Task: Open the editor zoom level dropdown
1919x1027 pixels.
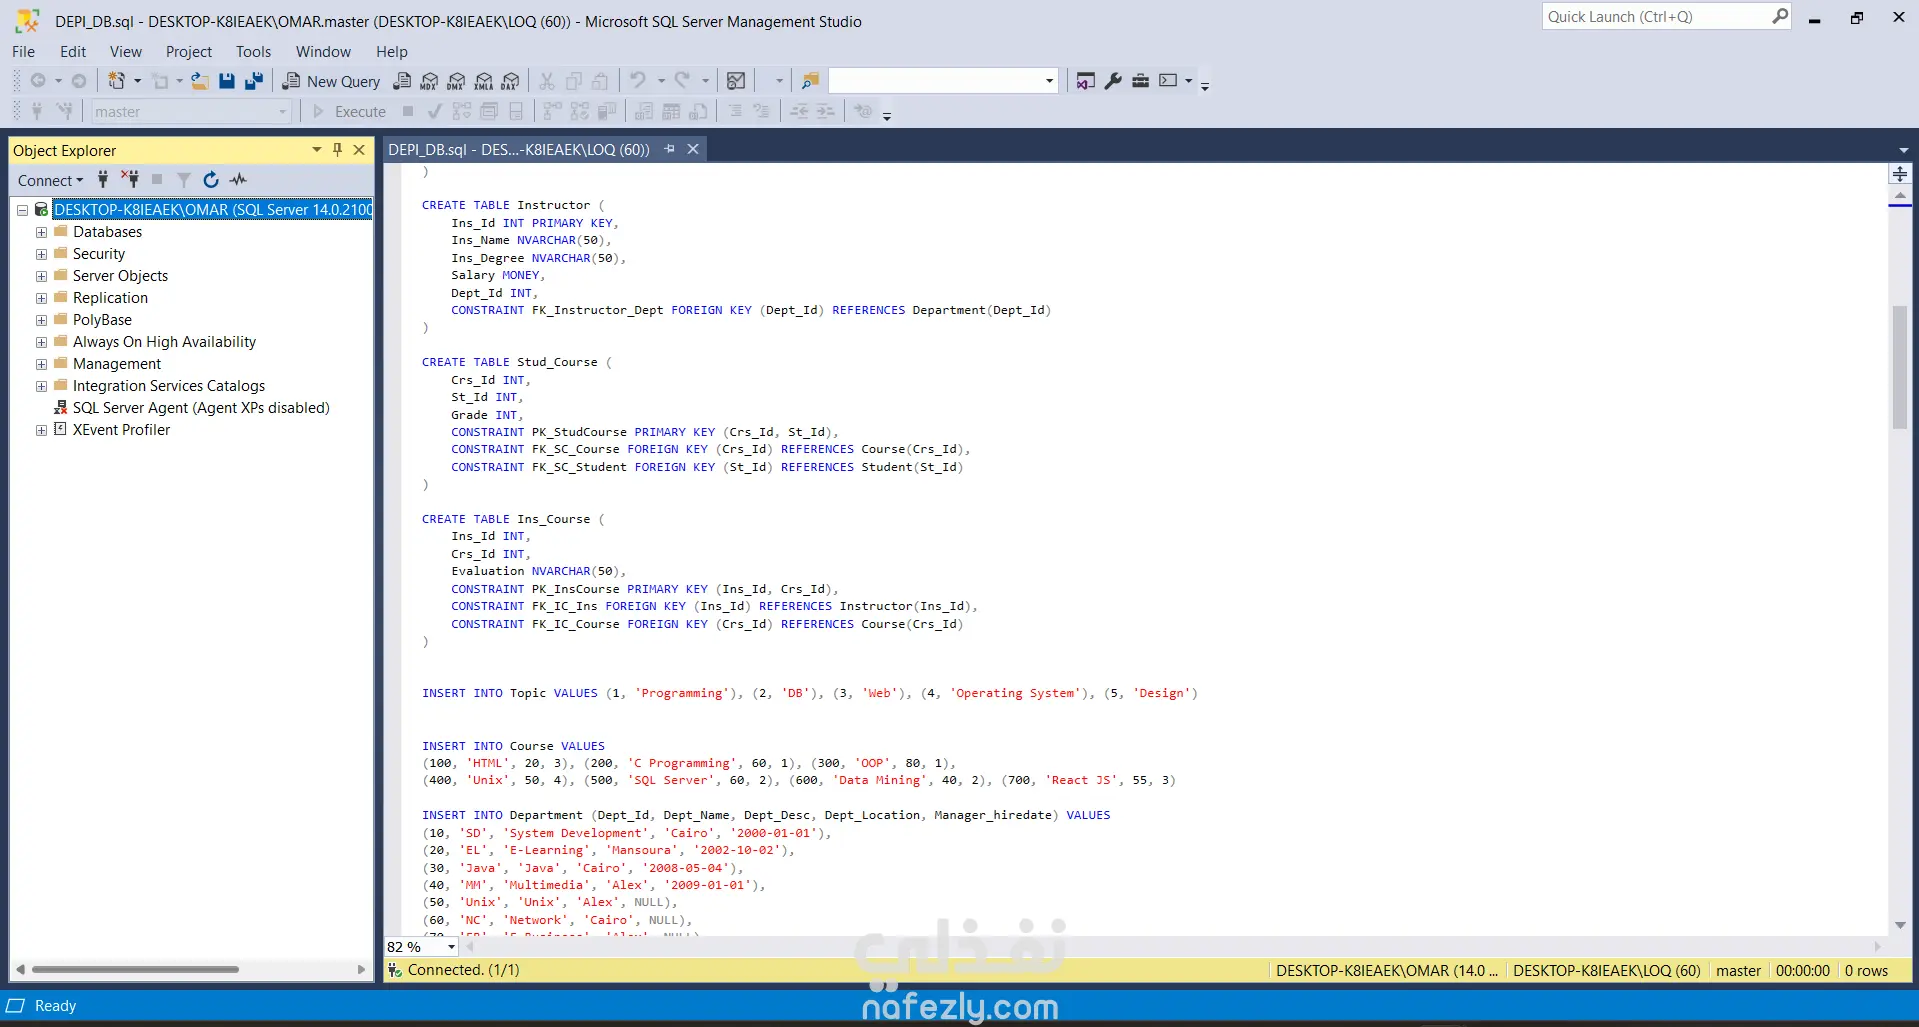Action: (451, 947)
